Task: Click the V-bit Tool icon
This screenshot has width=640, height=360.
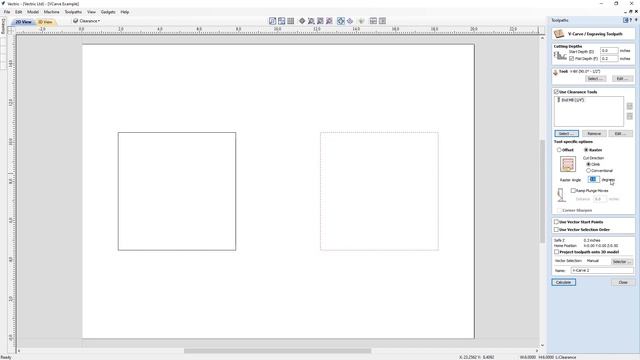Action: [556, 72]
